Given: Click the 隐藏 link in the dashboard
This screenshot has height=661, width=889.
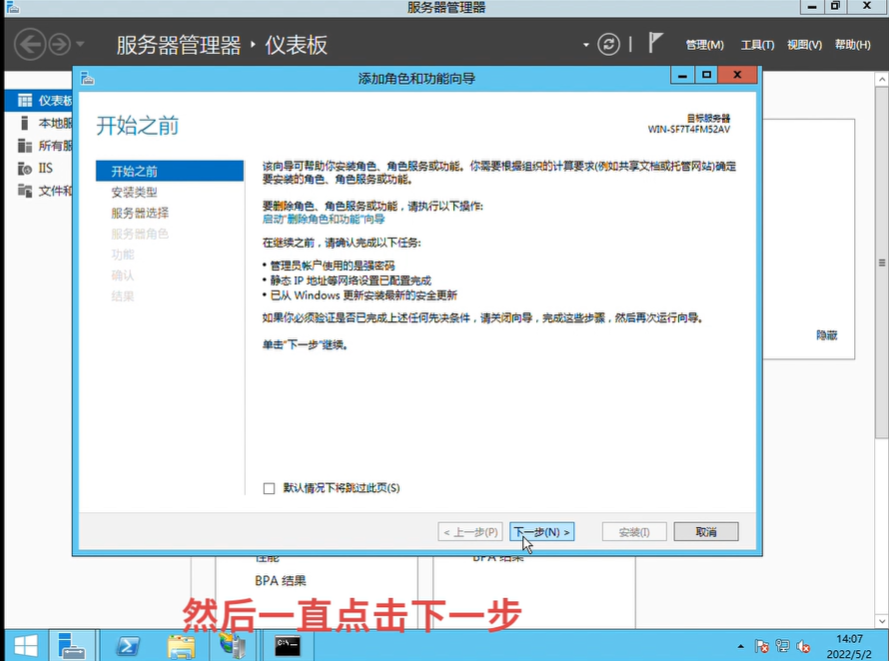Looking at the screenshot, I should pyautogui.click(x=827, y=335).
